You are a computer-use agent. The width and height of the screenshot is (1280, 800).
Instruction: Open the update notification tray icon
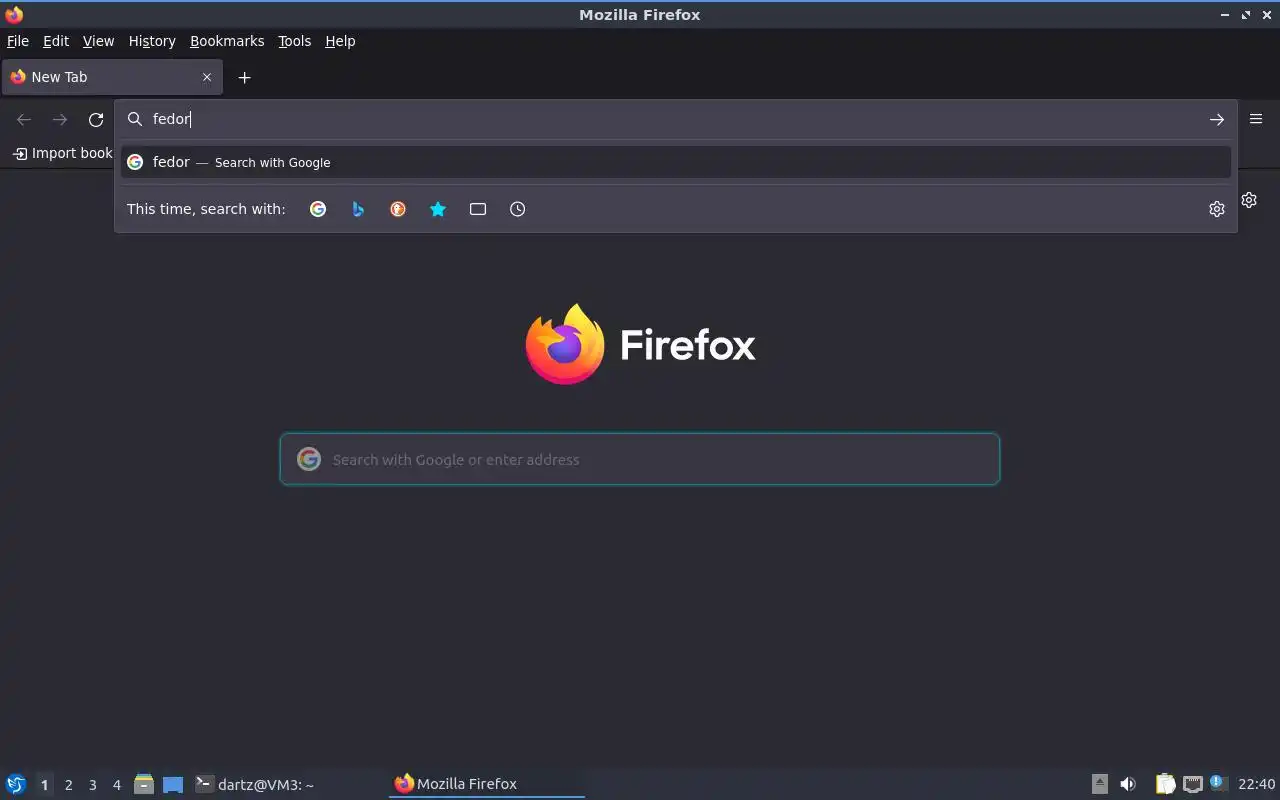click(x=1217, y=783)
